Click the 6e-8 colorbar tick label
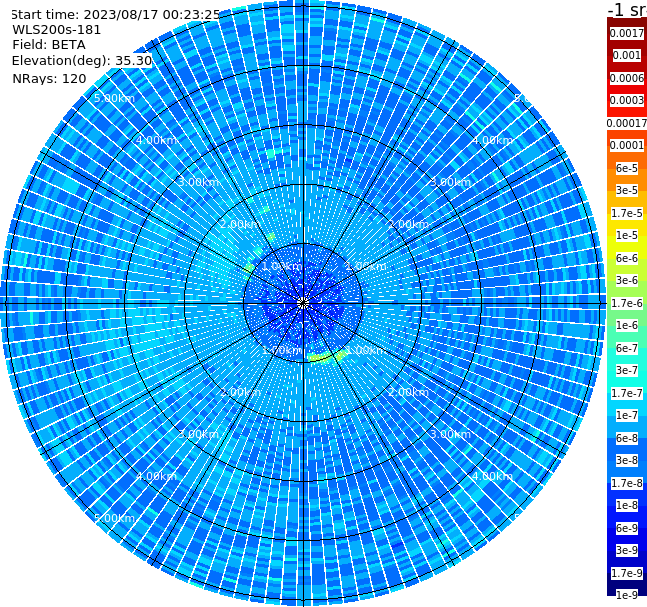647x607 pixels. (627, 438)
